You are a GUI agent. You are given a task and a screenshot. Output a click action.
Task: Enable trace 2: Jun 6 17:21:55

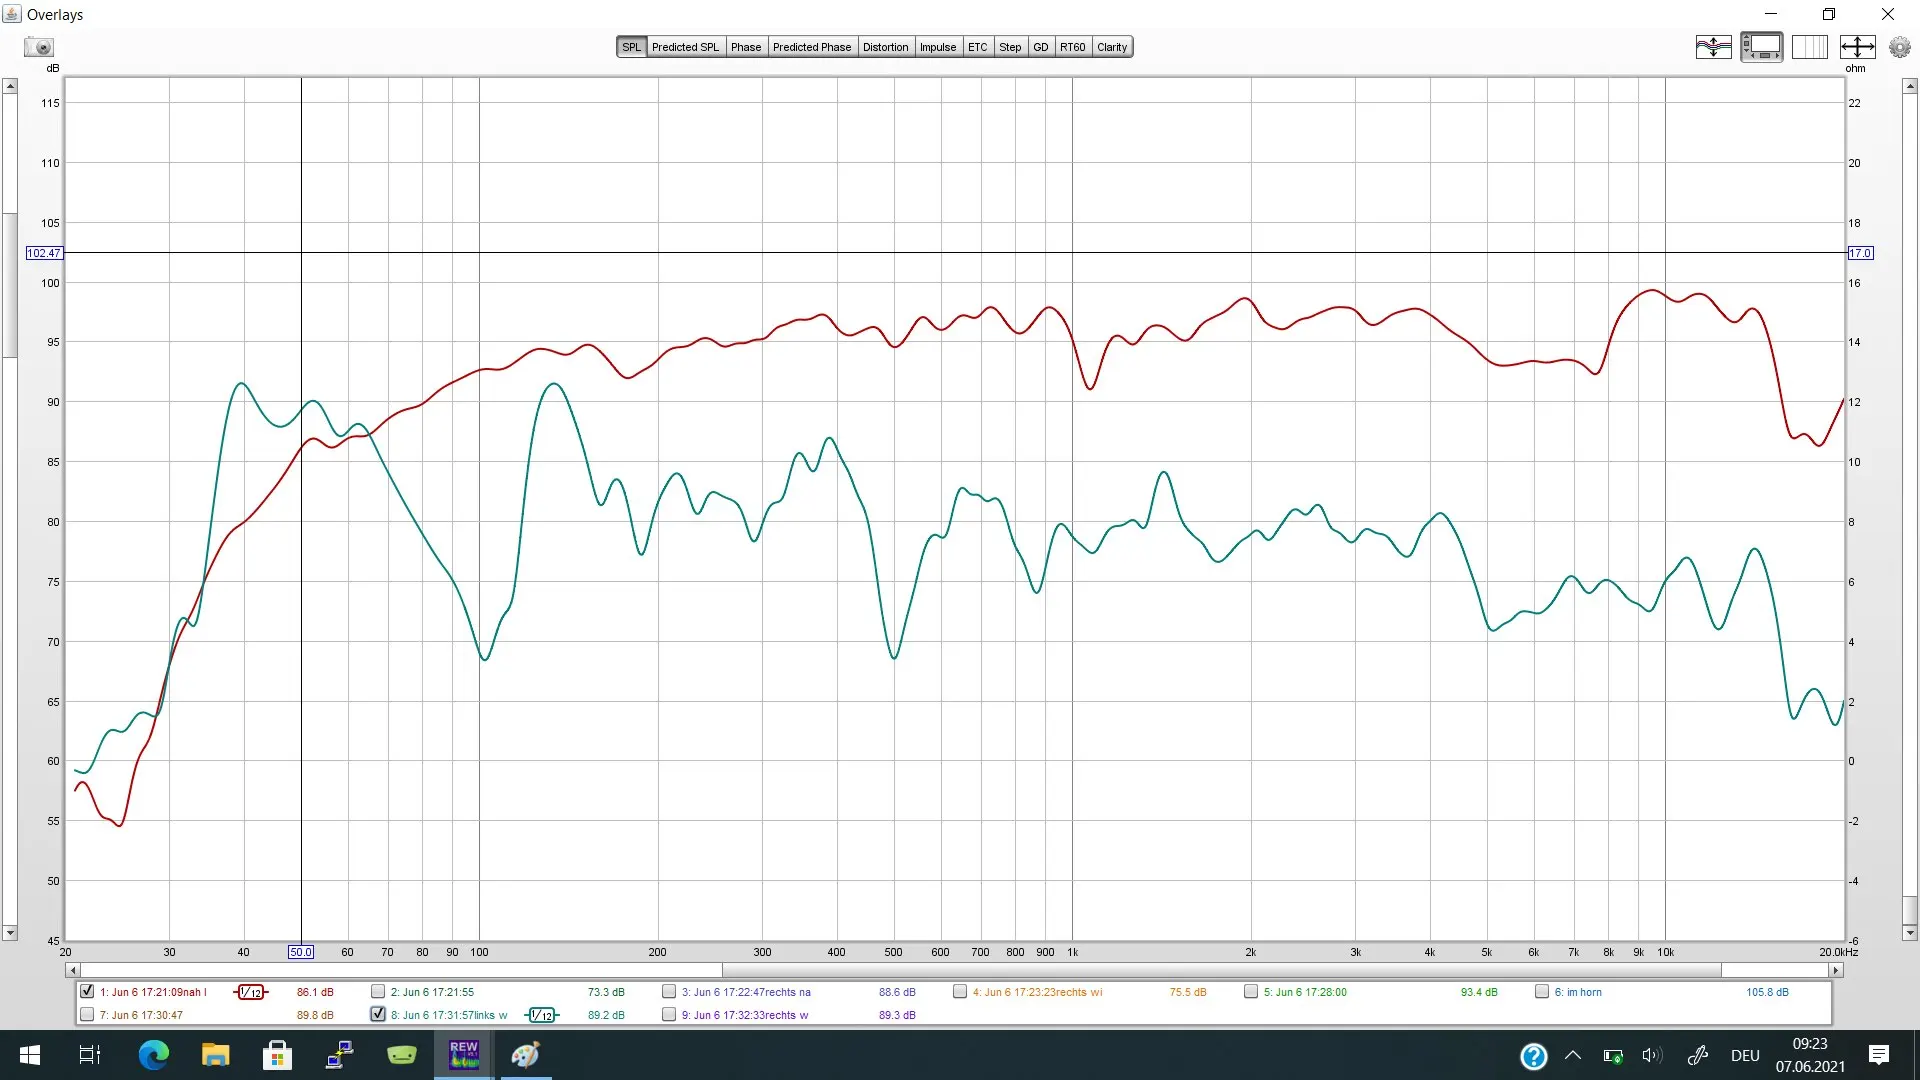(378, 992)
